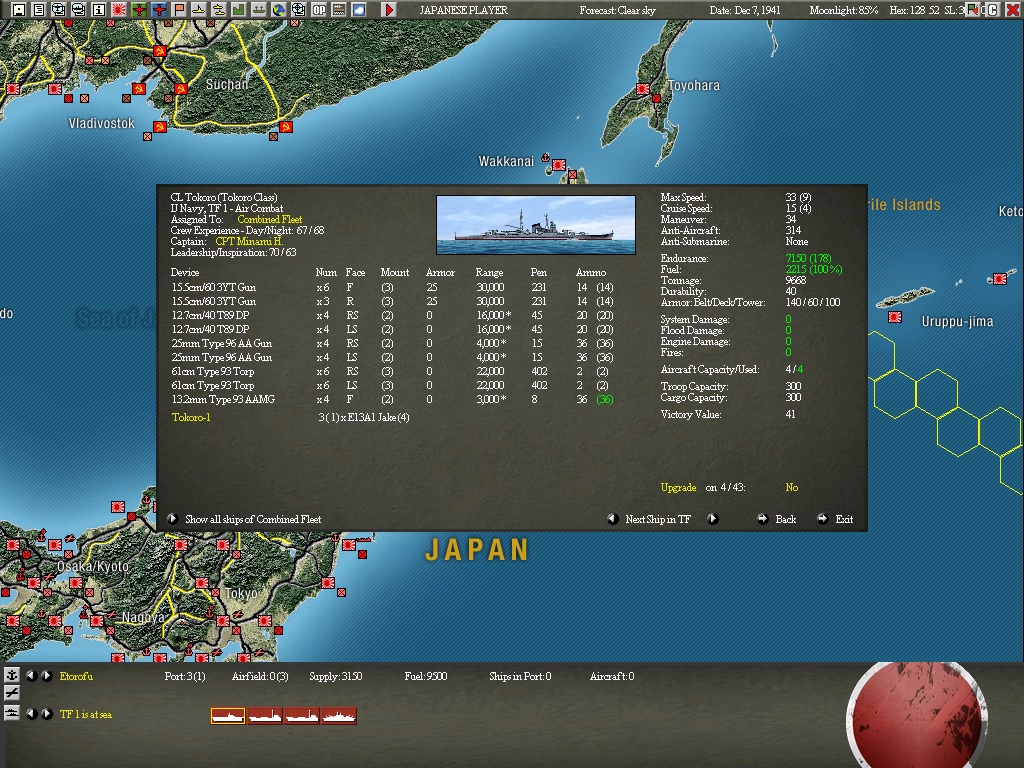The height and width of the screenshot is (768, 1024).
Task: Click the yellow Combined Fleet assignment link
Action: (270, 219)
